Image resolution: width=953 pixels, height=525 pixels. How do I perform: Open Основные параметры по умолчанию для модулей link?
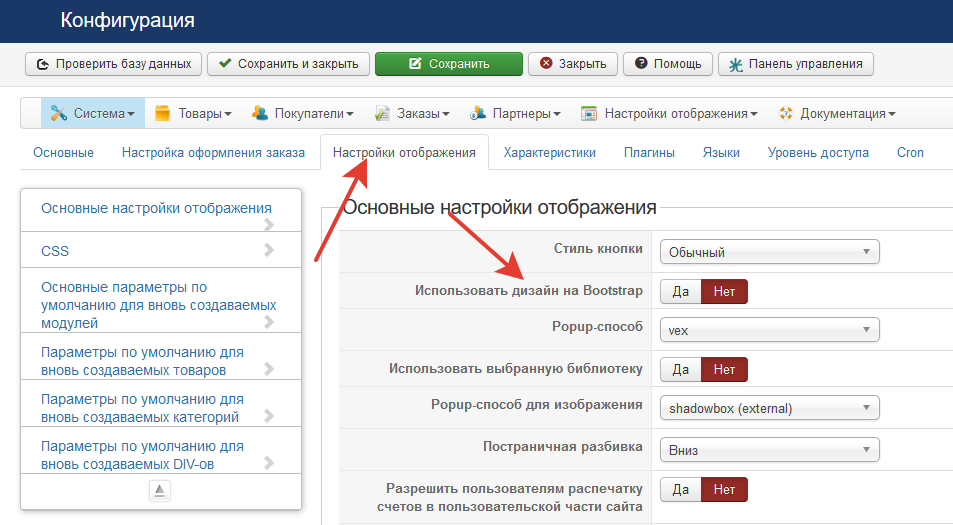(159, 305)
